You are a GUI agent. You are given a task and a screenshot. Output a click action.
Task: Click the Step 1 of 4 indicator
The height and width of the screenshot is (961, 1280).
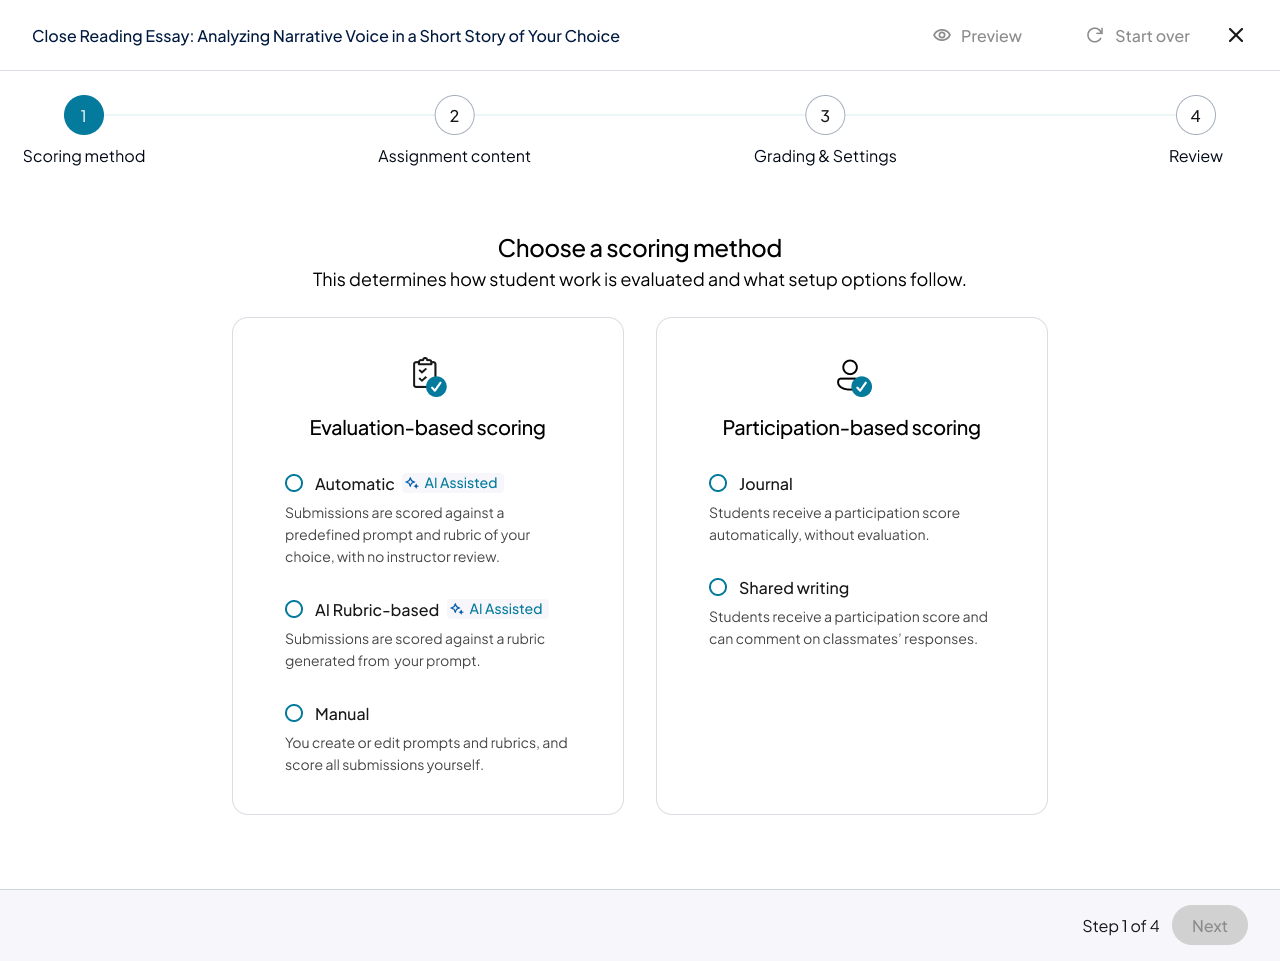(x=1121, y=926)
